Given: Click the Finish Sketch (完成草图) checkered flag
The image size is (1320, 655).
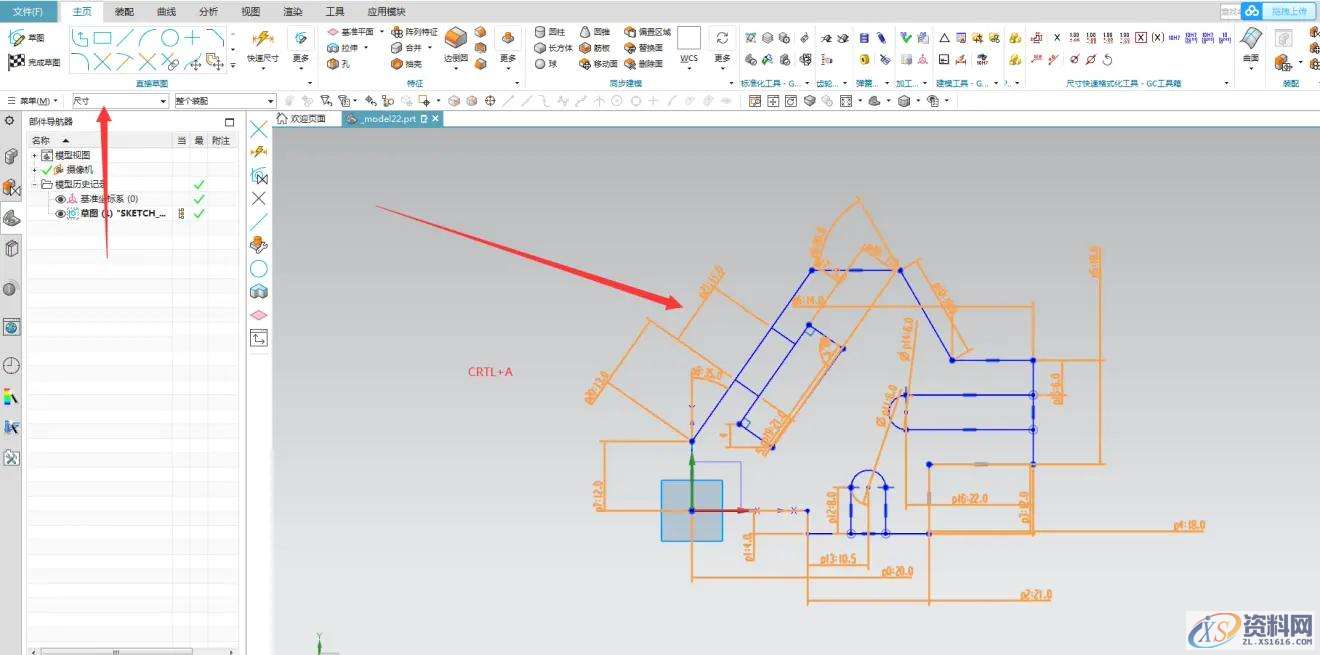Looking at the screenshot, I should click(x=17, y=62).
